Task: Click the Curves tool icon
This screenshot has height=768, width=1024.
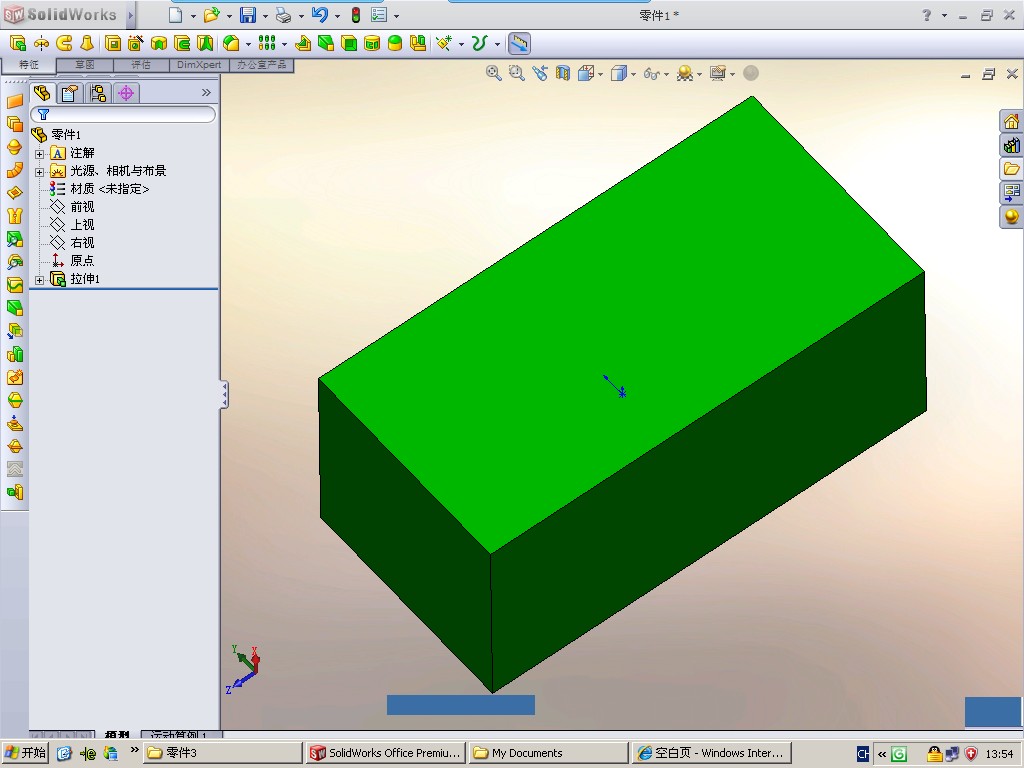Action: pos(480,44)
